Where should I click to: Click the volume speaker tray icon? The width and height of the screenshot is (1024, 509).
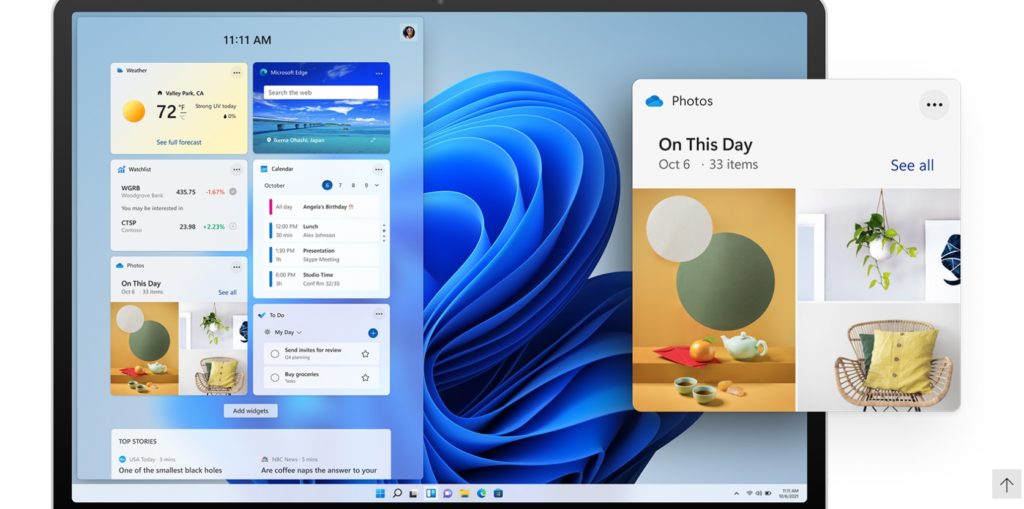(759, 493)
